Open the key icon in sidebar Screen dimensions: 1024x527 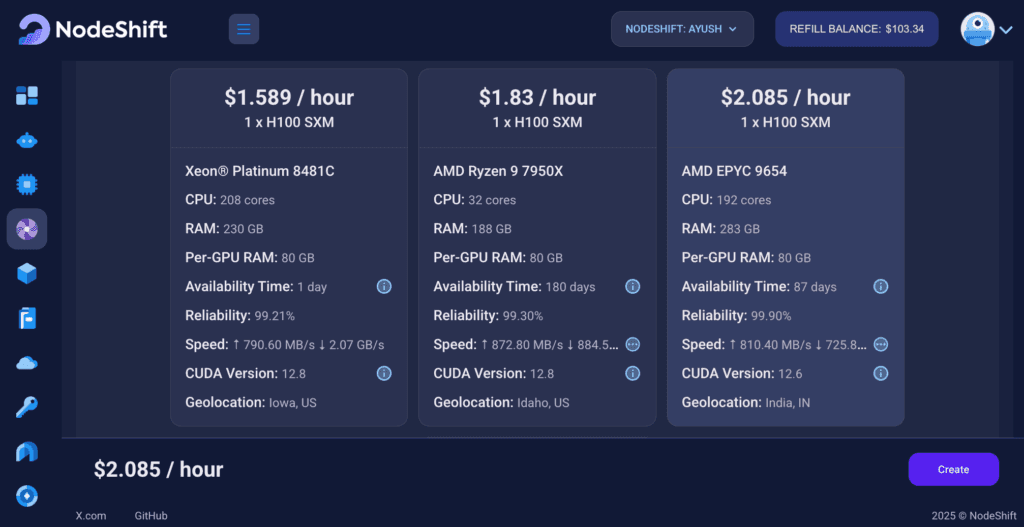tap(27, 407)
